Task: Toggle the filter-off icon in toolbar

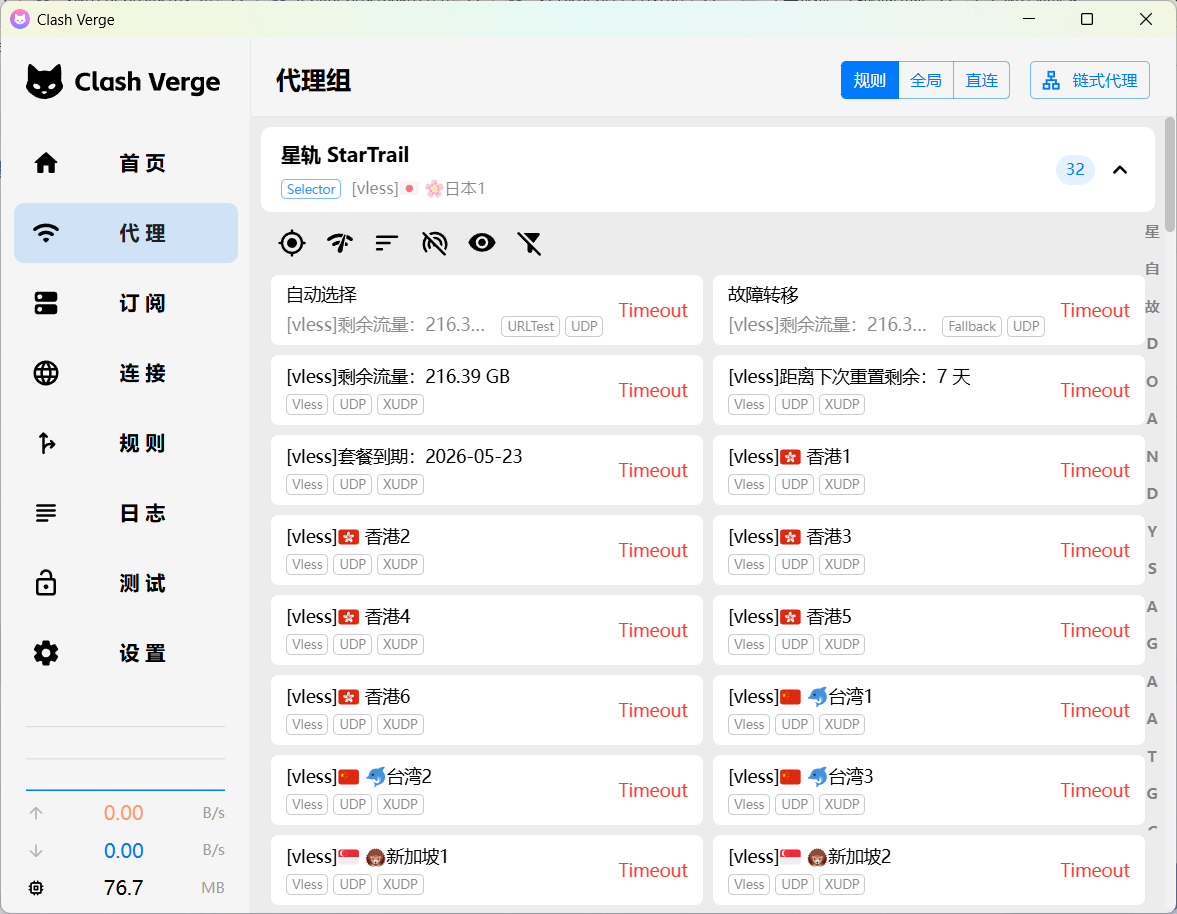Action: pos(529,242)
